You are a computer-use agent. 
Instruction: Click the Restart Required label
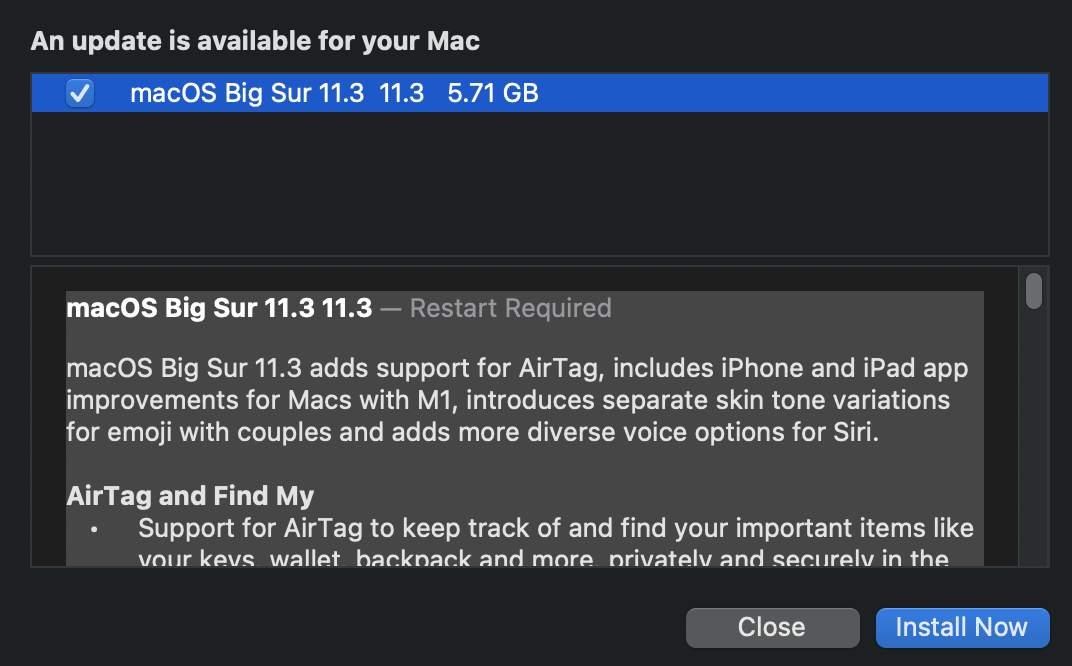click(510, 308)
